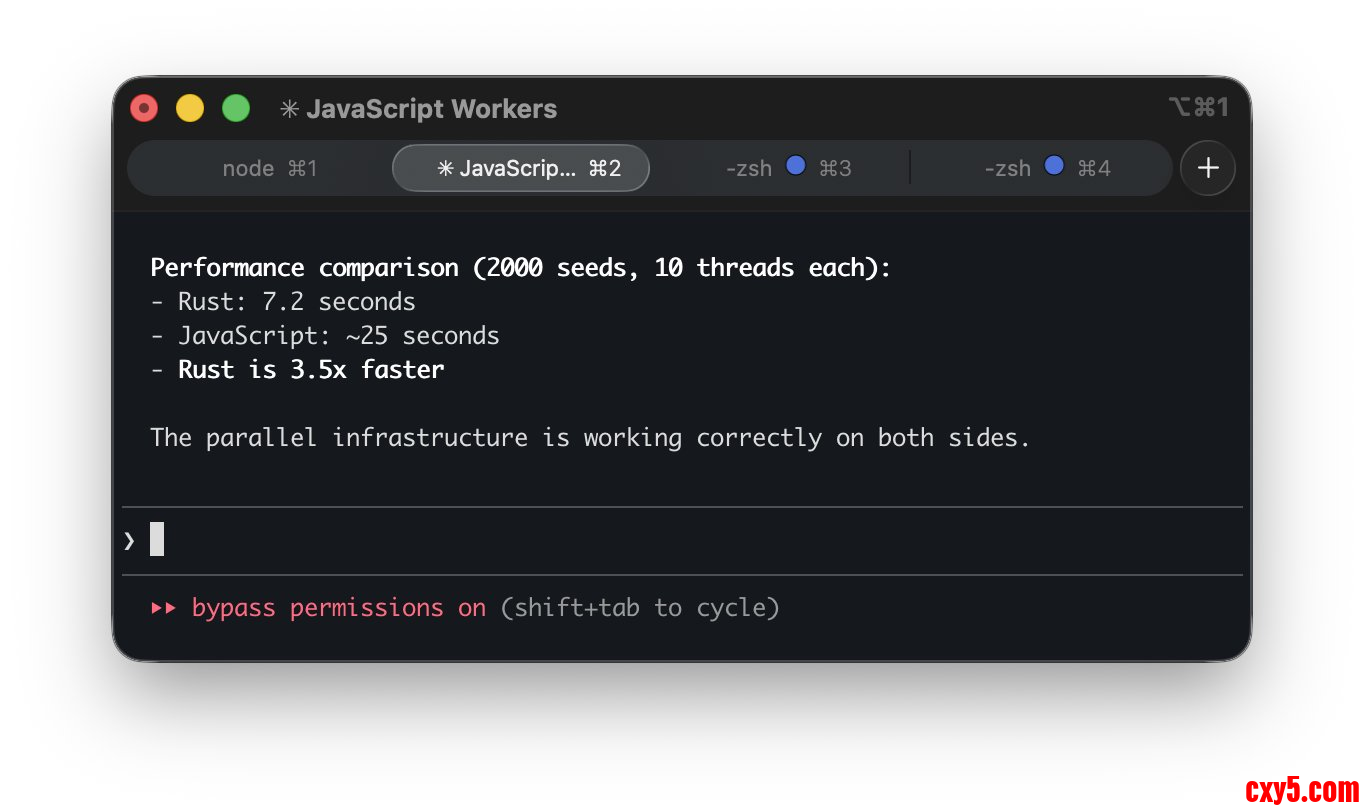Click asterisk icon in JavaScript tab
Viewport: 1364px width, 810px height.
446,169
